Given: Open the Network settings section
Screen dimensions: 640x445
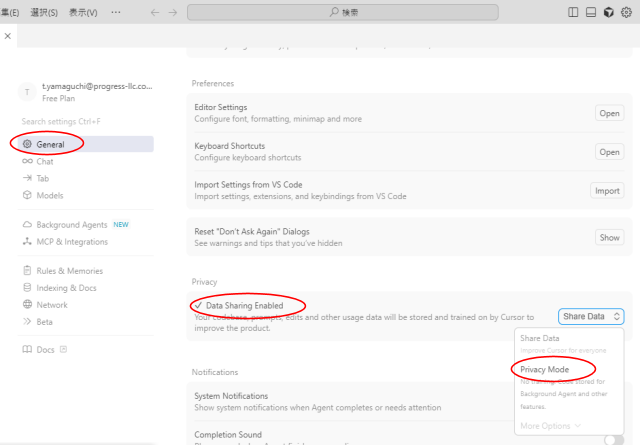Looking at the screenshot, I should [x=51, y=305].
